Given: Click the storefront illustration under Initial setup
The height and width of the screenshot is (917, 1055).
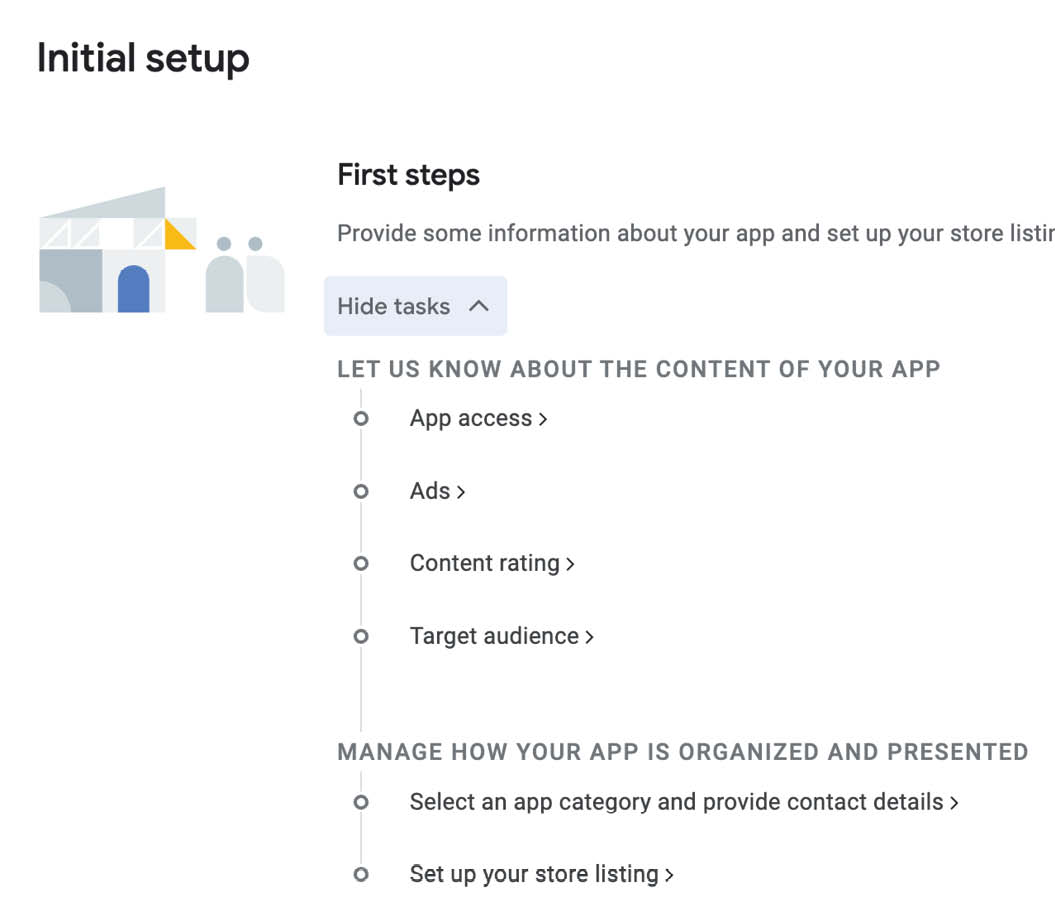Looking at the screenshot, I should (x=161, y=250).
